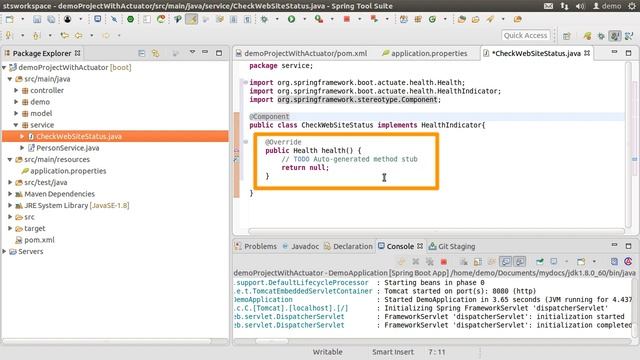
Task: Click the Quick Access search field
Action: tap(525, 36)
